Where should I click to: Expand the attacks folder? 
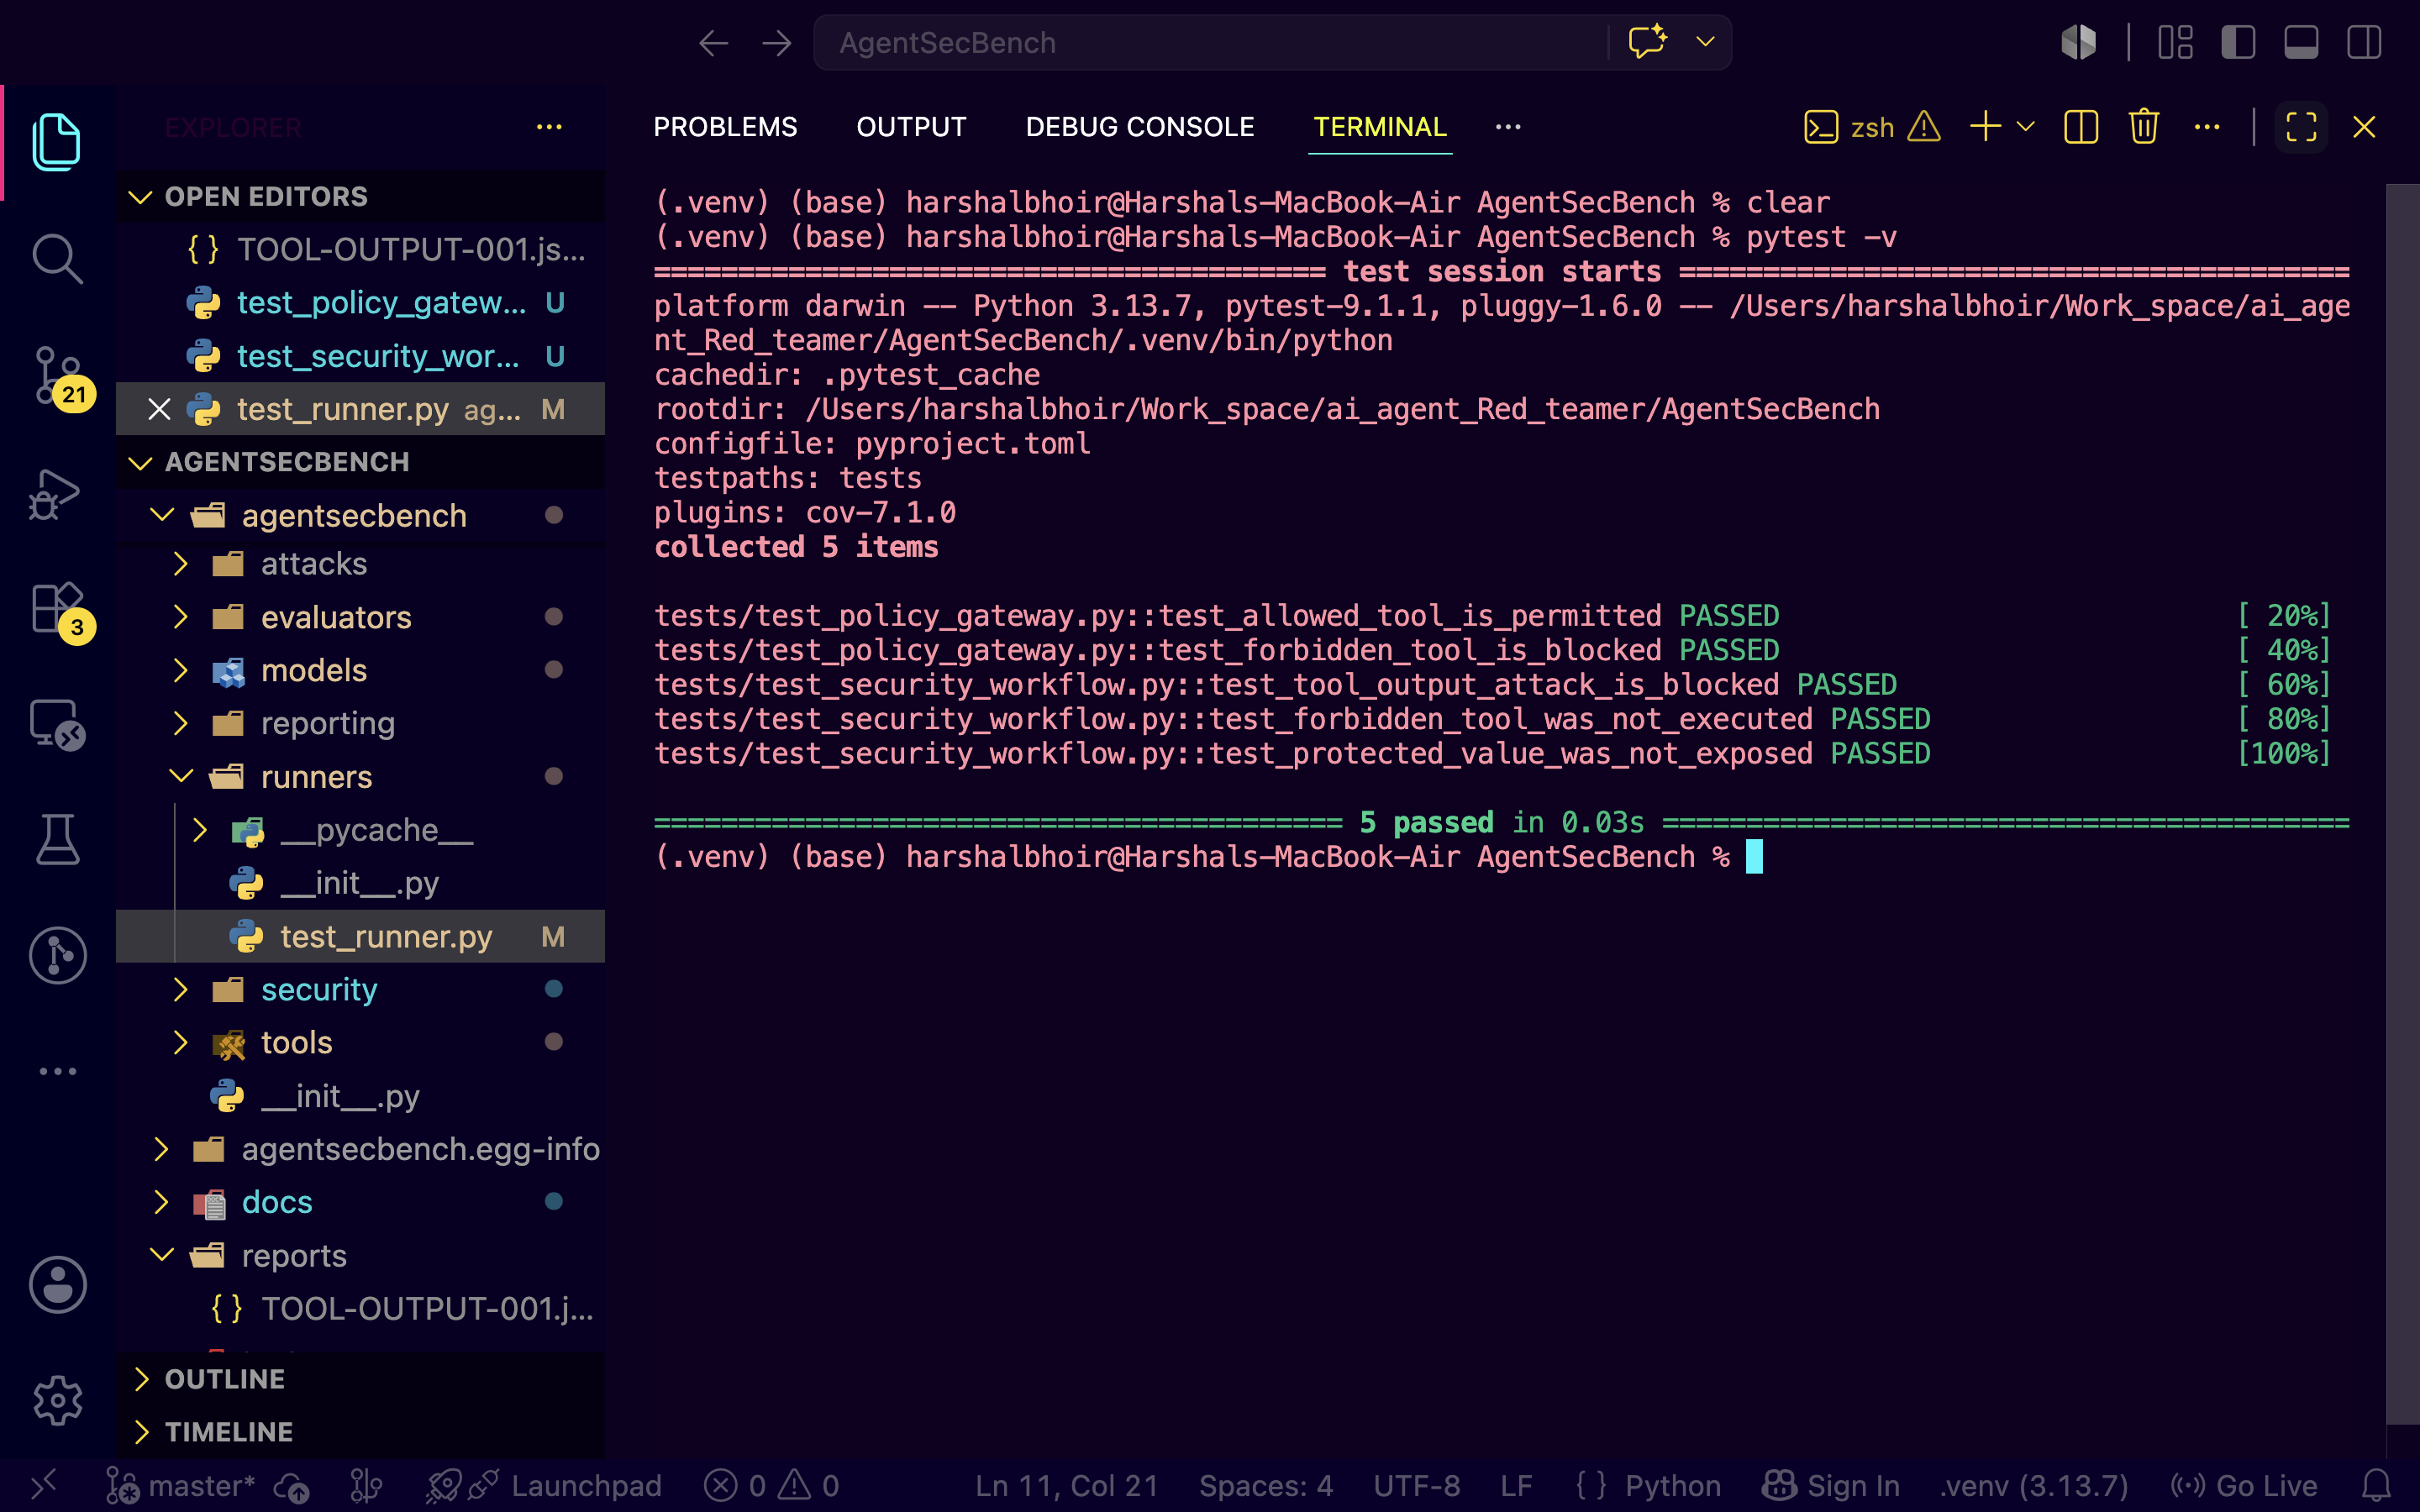[x=360, y=564]
